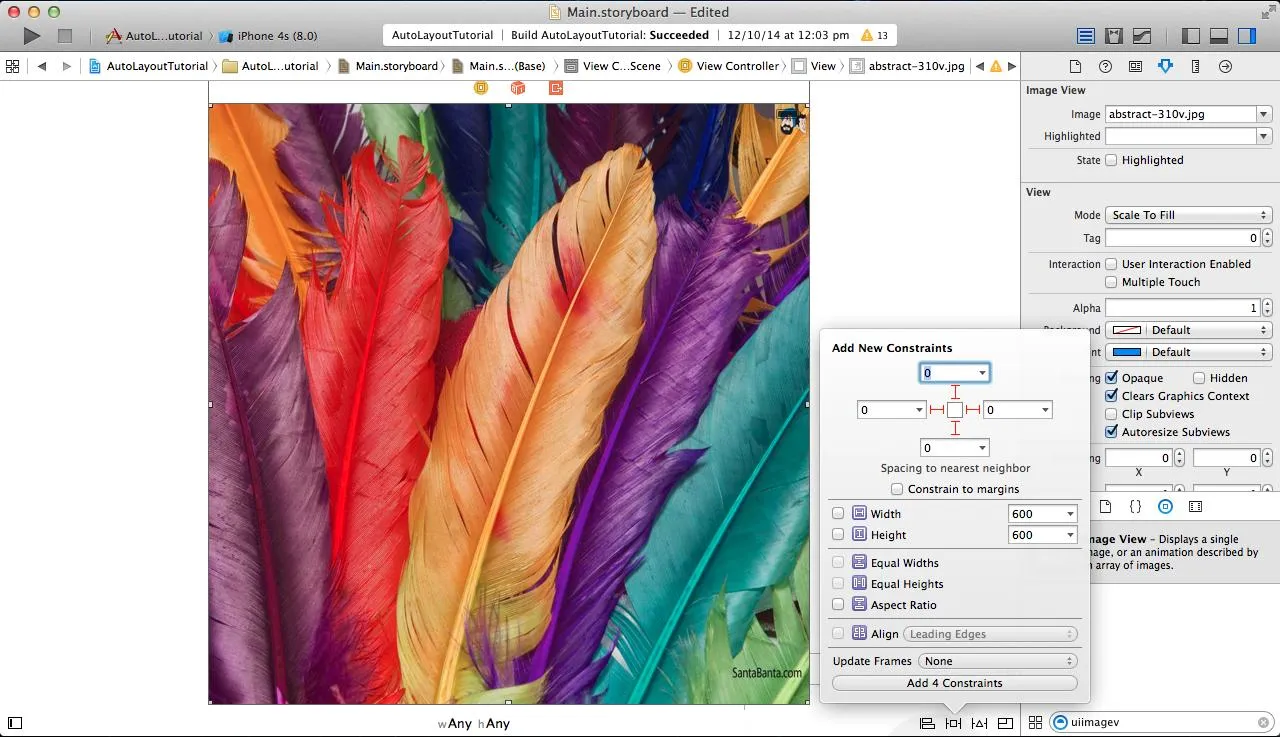Open the Align constraints popup

tap(927, 723)
